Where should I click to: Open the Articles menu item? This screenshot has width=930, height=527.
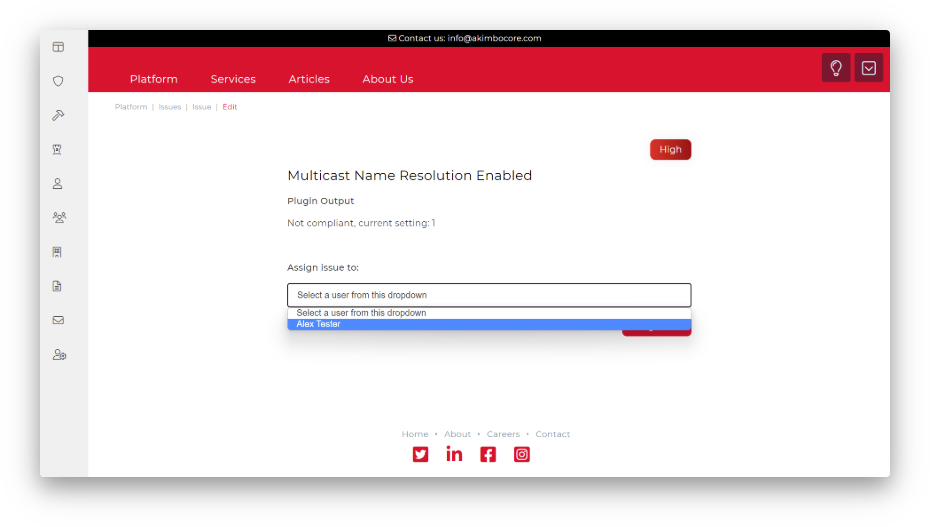tap(309, 79)
